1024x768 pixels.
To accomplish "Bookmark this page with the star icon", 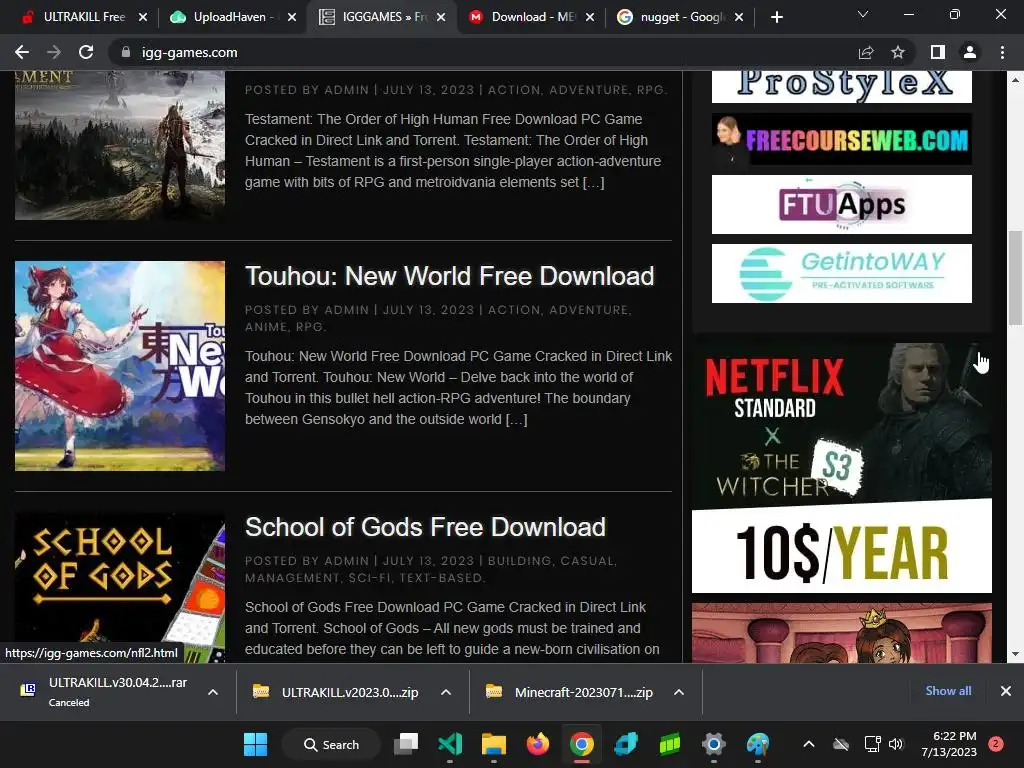I will click(x=898, y=52).
